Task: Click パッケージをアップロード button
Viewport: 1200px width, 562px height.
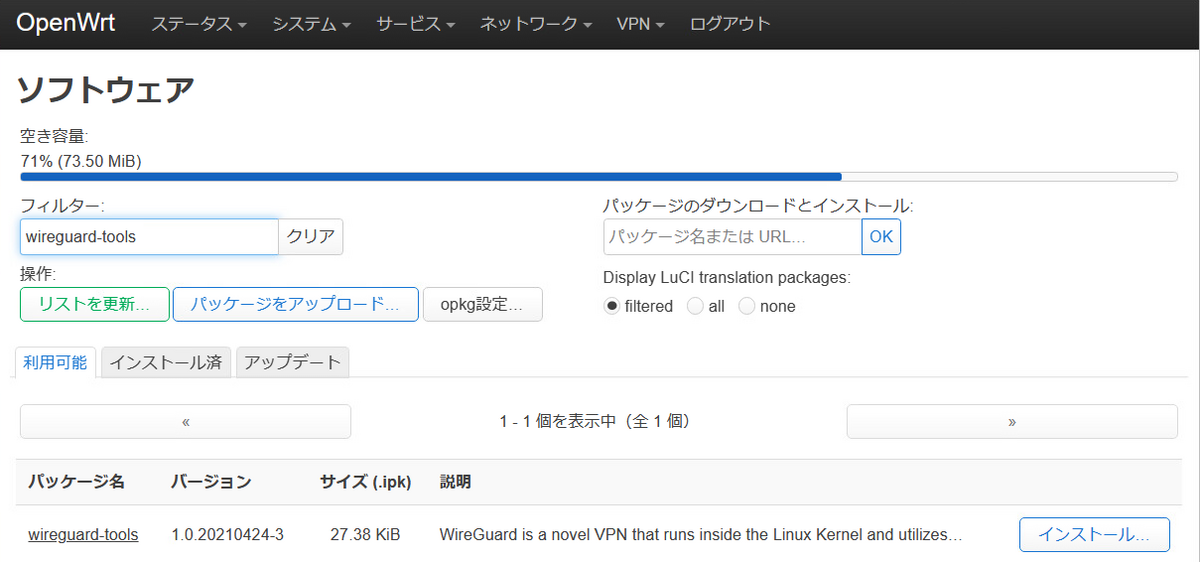Action: pyautogui.click(x=296, y=305)
